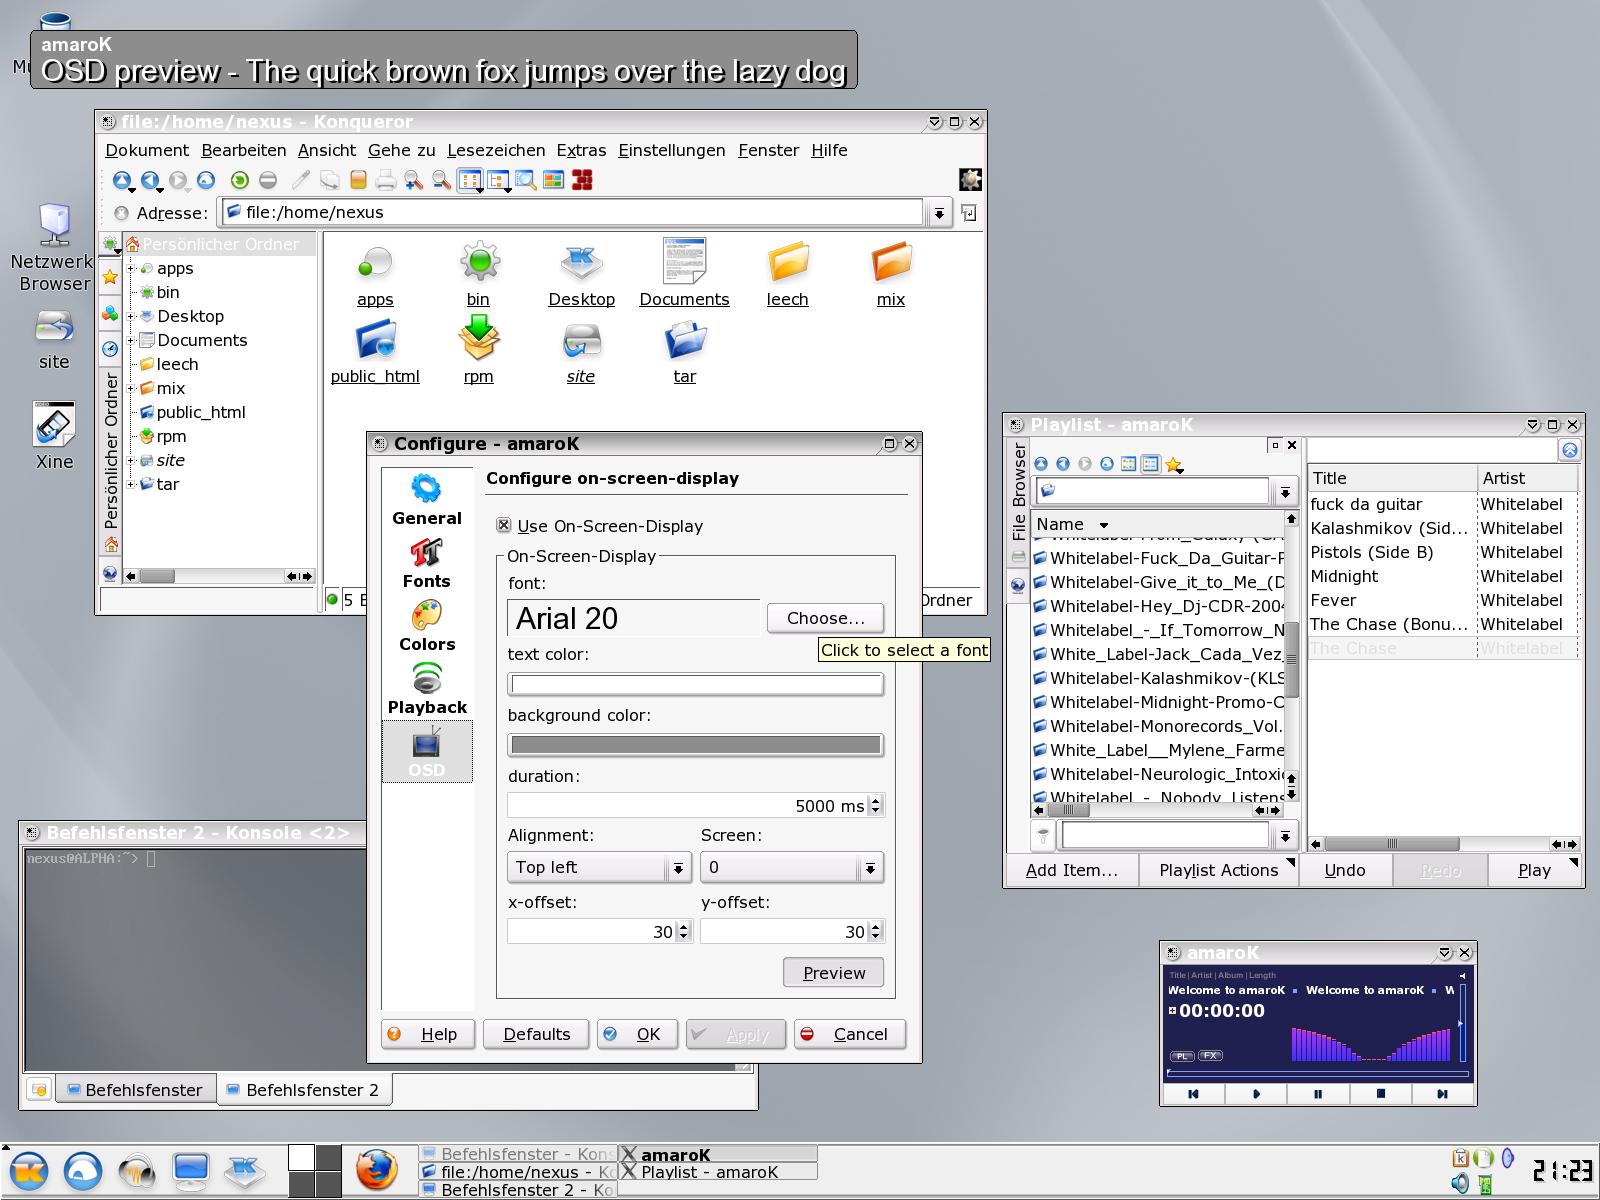Open Lesezeichen menu in Konqueror
Screen dimensions: 1600x1200
(496, 150)
